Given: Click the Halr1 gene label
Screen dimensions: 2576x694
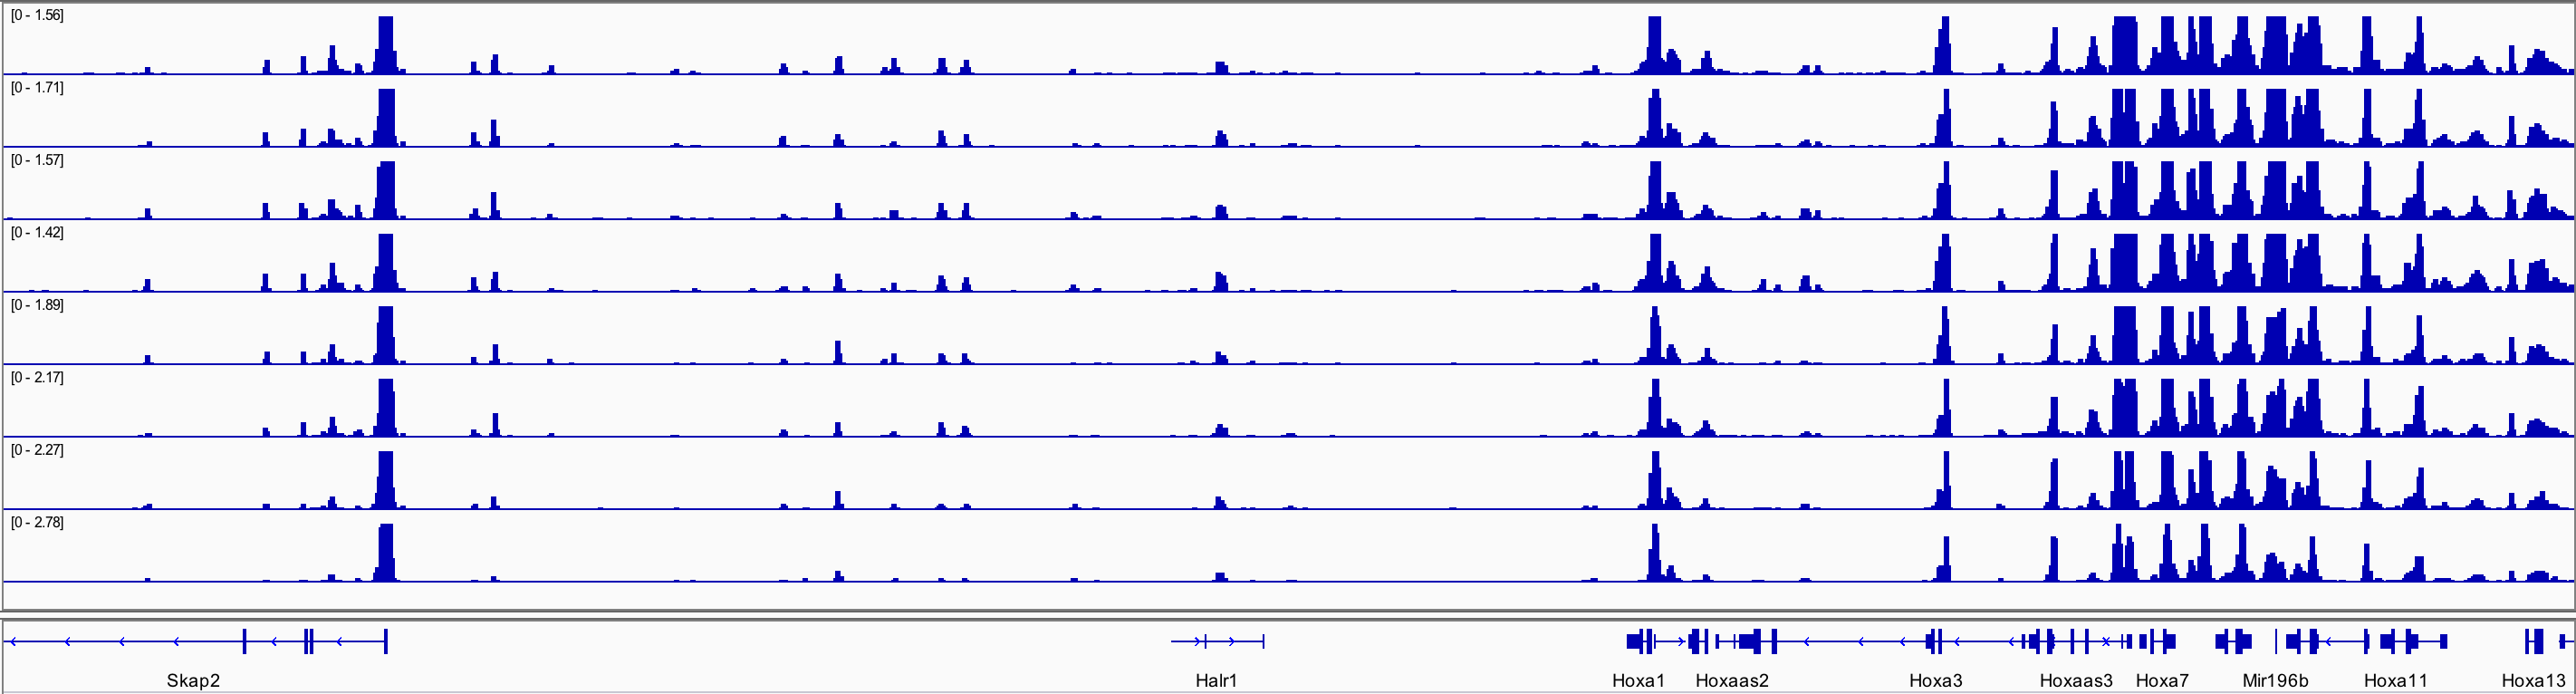Looking at the screenshot, I should [1216, 681].
